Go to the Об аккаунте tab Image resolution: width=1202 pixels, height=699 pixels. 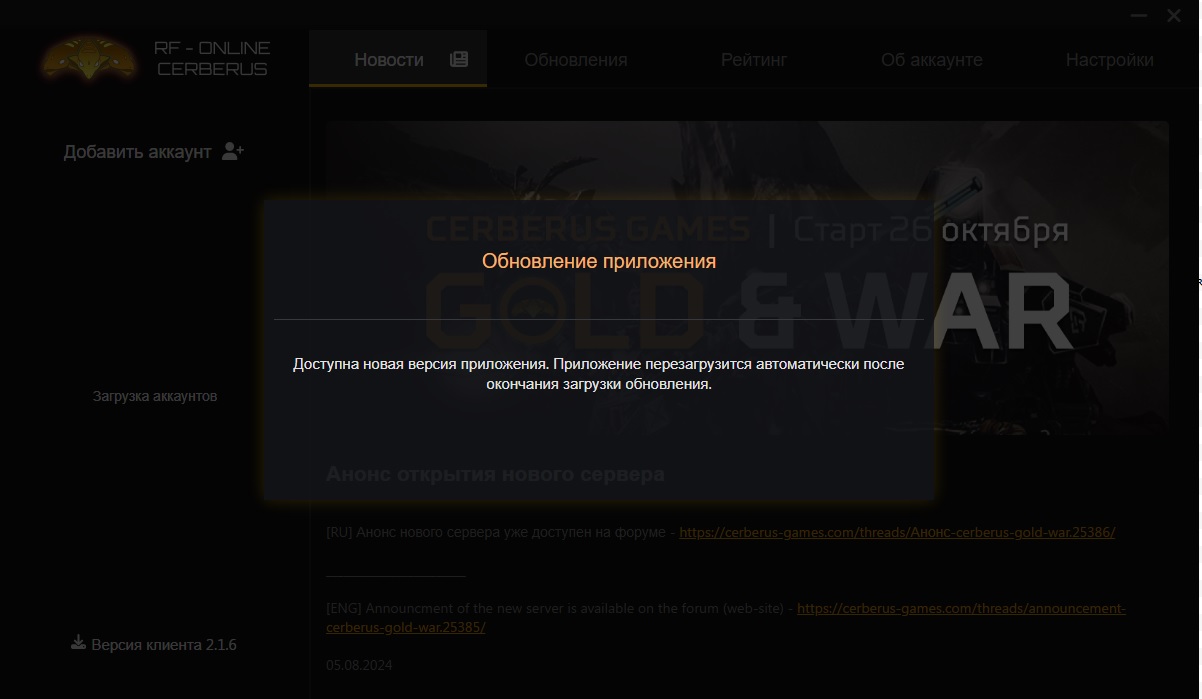932,60
